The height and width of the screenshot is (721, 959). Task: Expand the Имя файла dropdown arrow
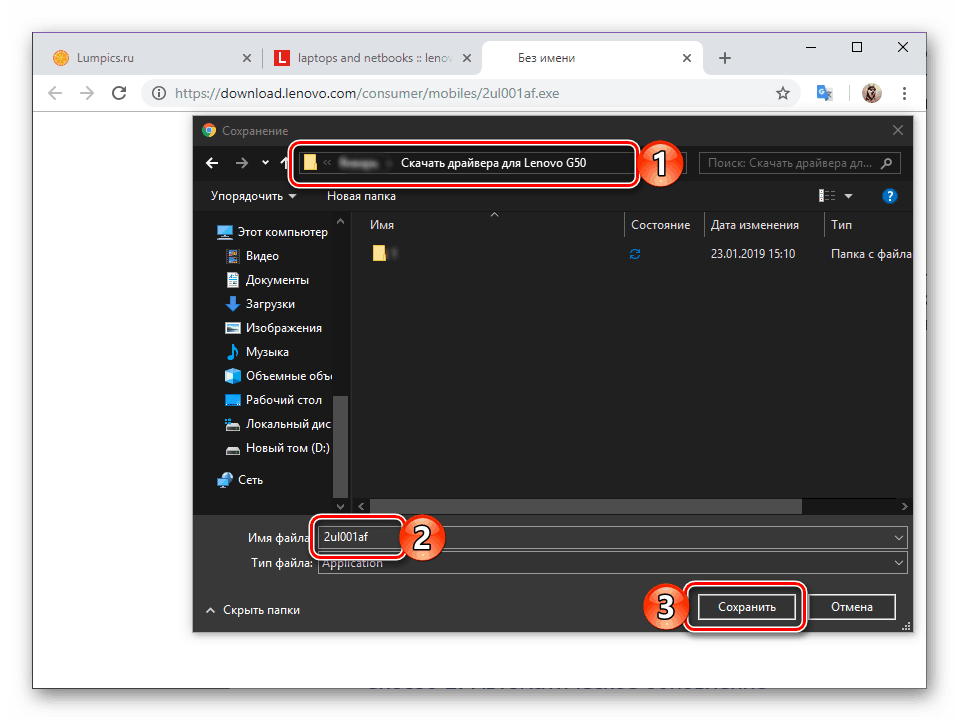pos(899,538)
